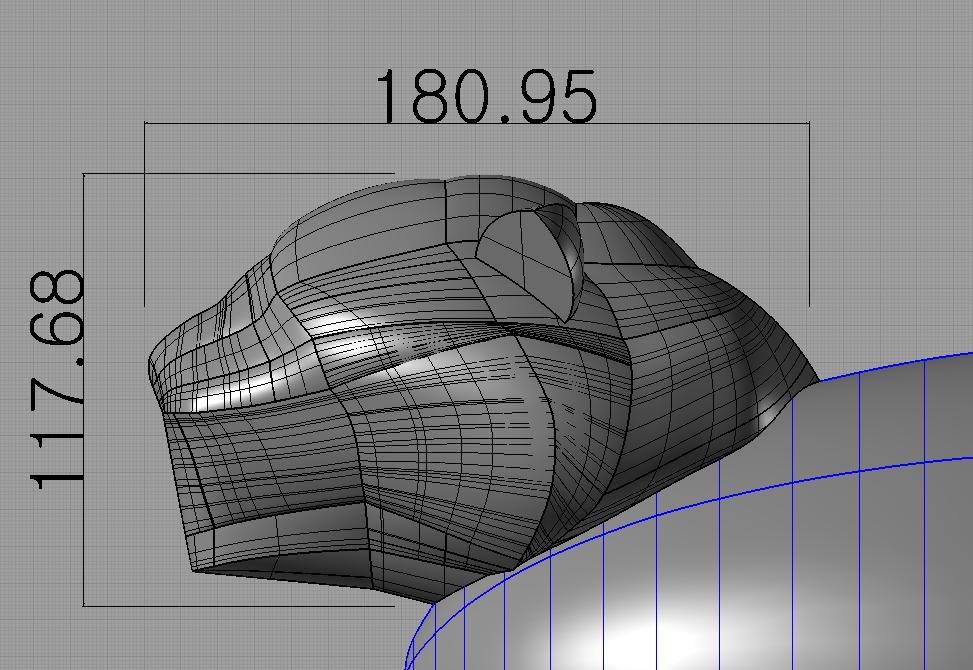Click the half-dome ear shape on model
Image resolution: width=973 pixels, height=670 pixels.
[x=530, y=261]
